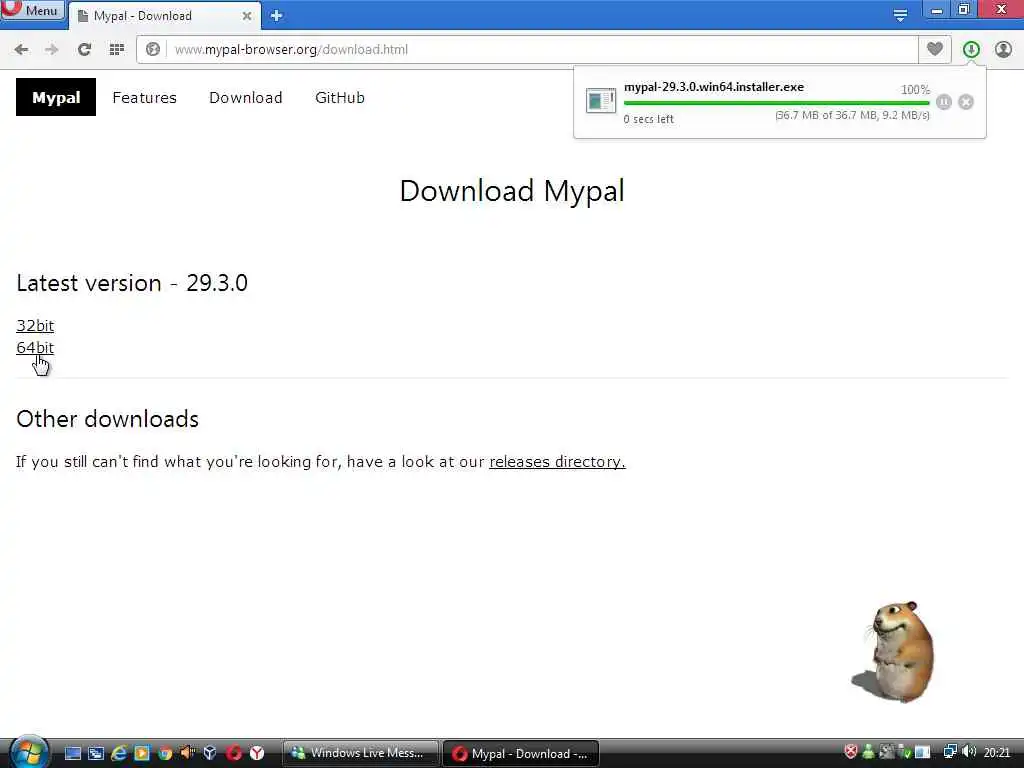Click the installer file icon in downloads popup
The width and height of the screenshot is (1024, 768).
600,101
